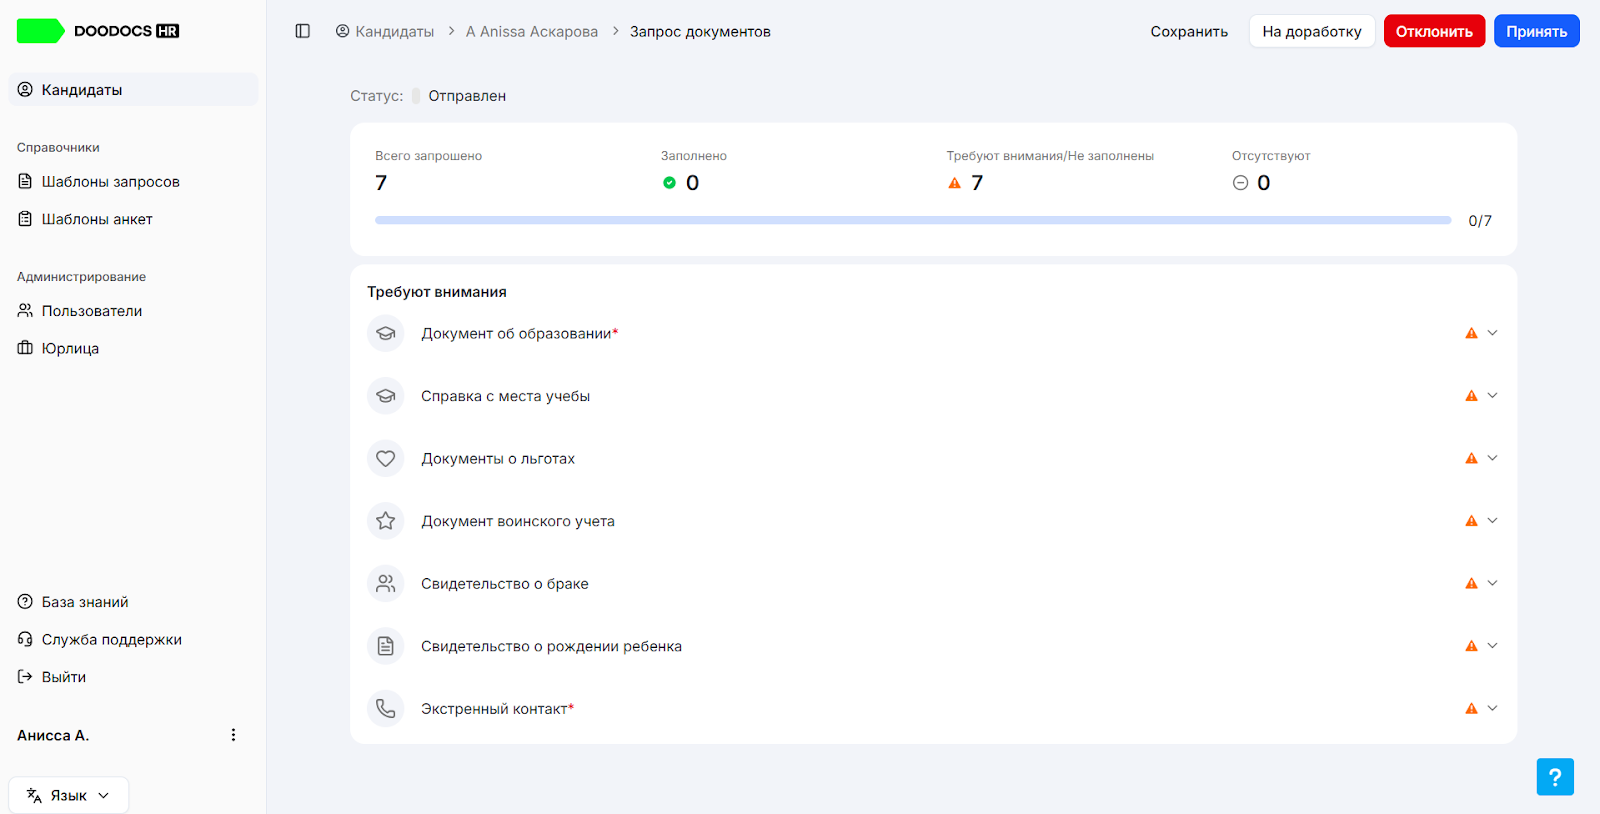Click the blue Принять button

click(1536, 31)
